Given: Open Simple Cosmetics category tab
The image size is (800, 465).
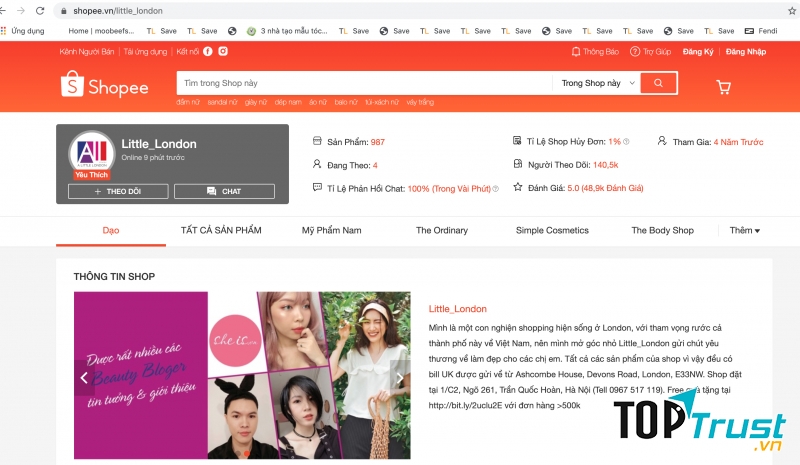Looking at the screenshot, I should pyautogui.click(x=552, y=230).
